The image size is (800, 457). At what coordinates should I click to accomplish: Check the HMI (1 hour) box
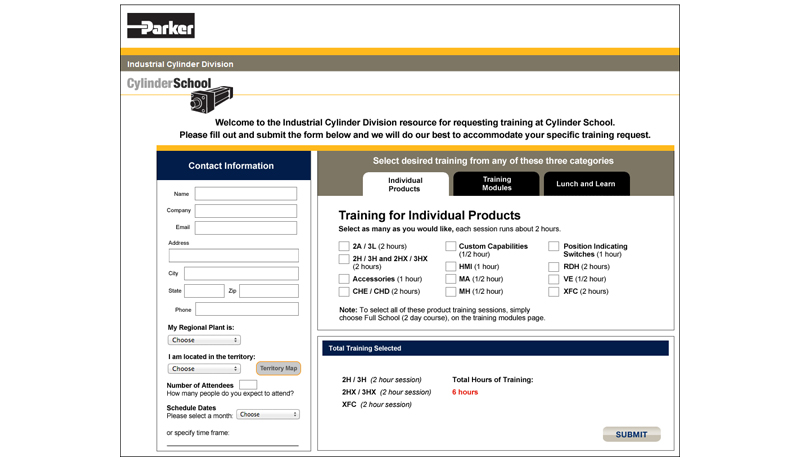point(451,267)
